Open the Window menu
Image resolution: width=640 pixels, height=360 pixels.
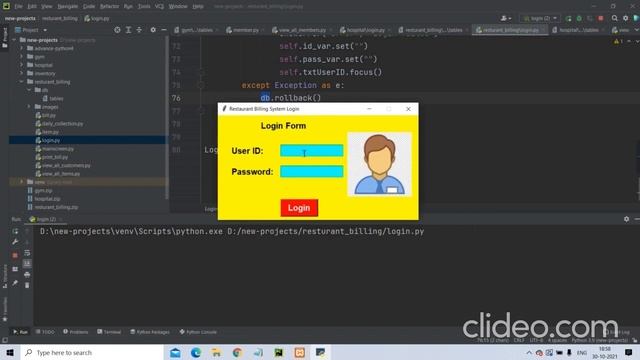178,7
